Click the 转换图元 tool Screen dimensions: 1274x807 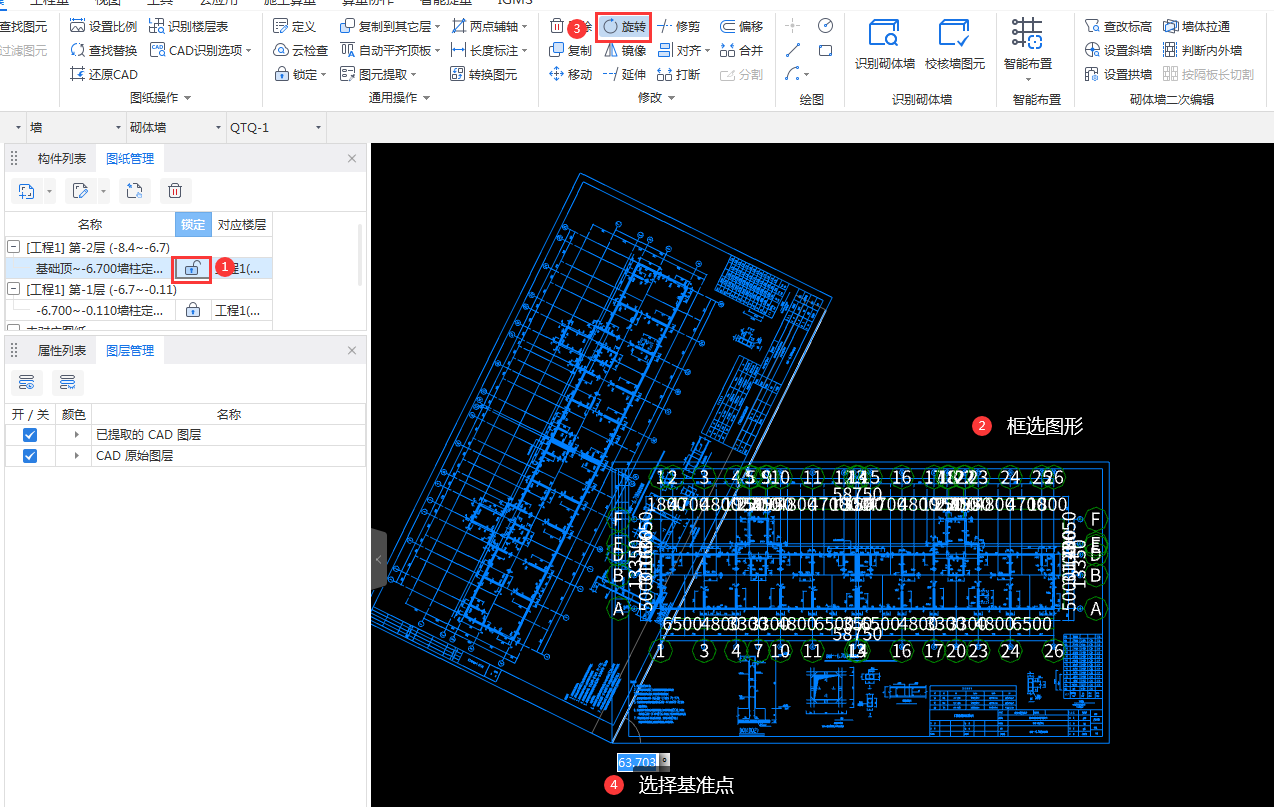(484, 74)
